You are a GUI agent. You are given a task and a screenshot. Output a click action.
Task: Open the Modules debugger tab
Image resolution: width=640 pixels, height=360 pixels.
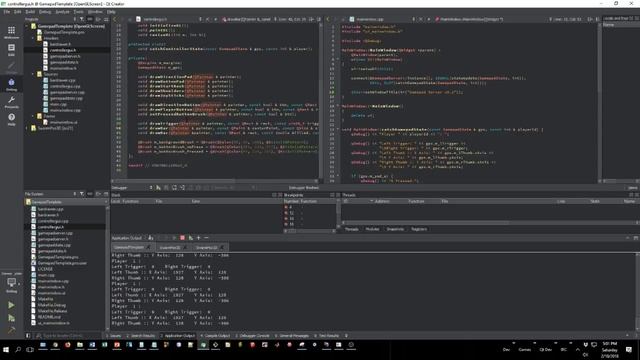pos(372,229)
